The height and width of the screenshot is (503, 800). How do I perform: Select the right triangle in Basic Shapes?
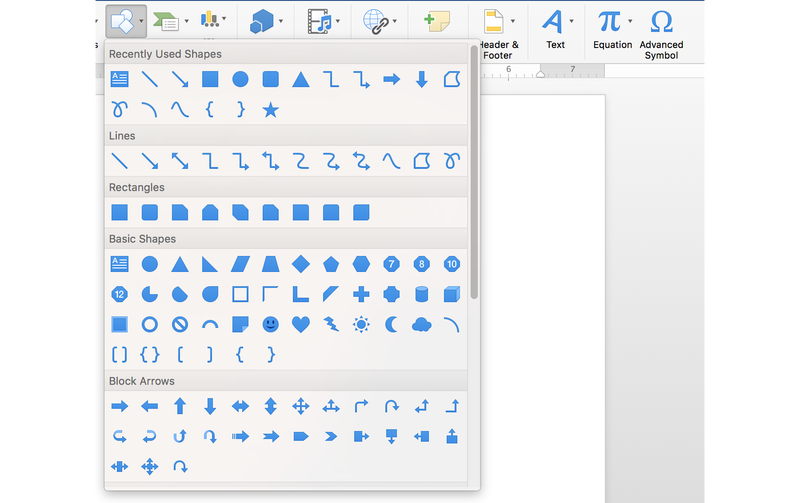click(210, 264)
